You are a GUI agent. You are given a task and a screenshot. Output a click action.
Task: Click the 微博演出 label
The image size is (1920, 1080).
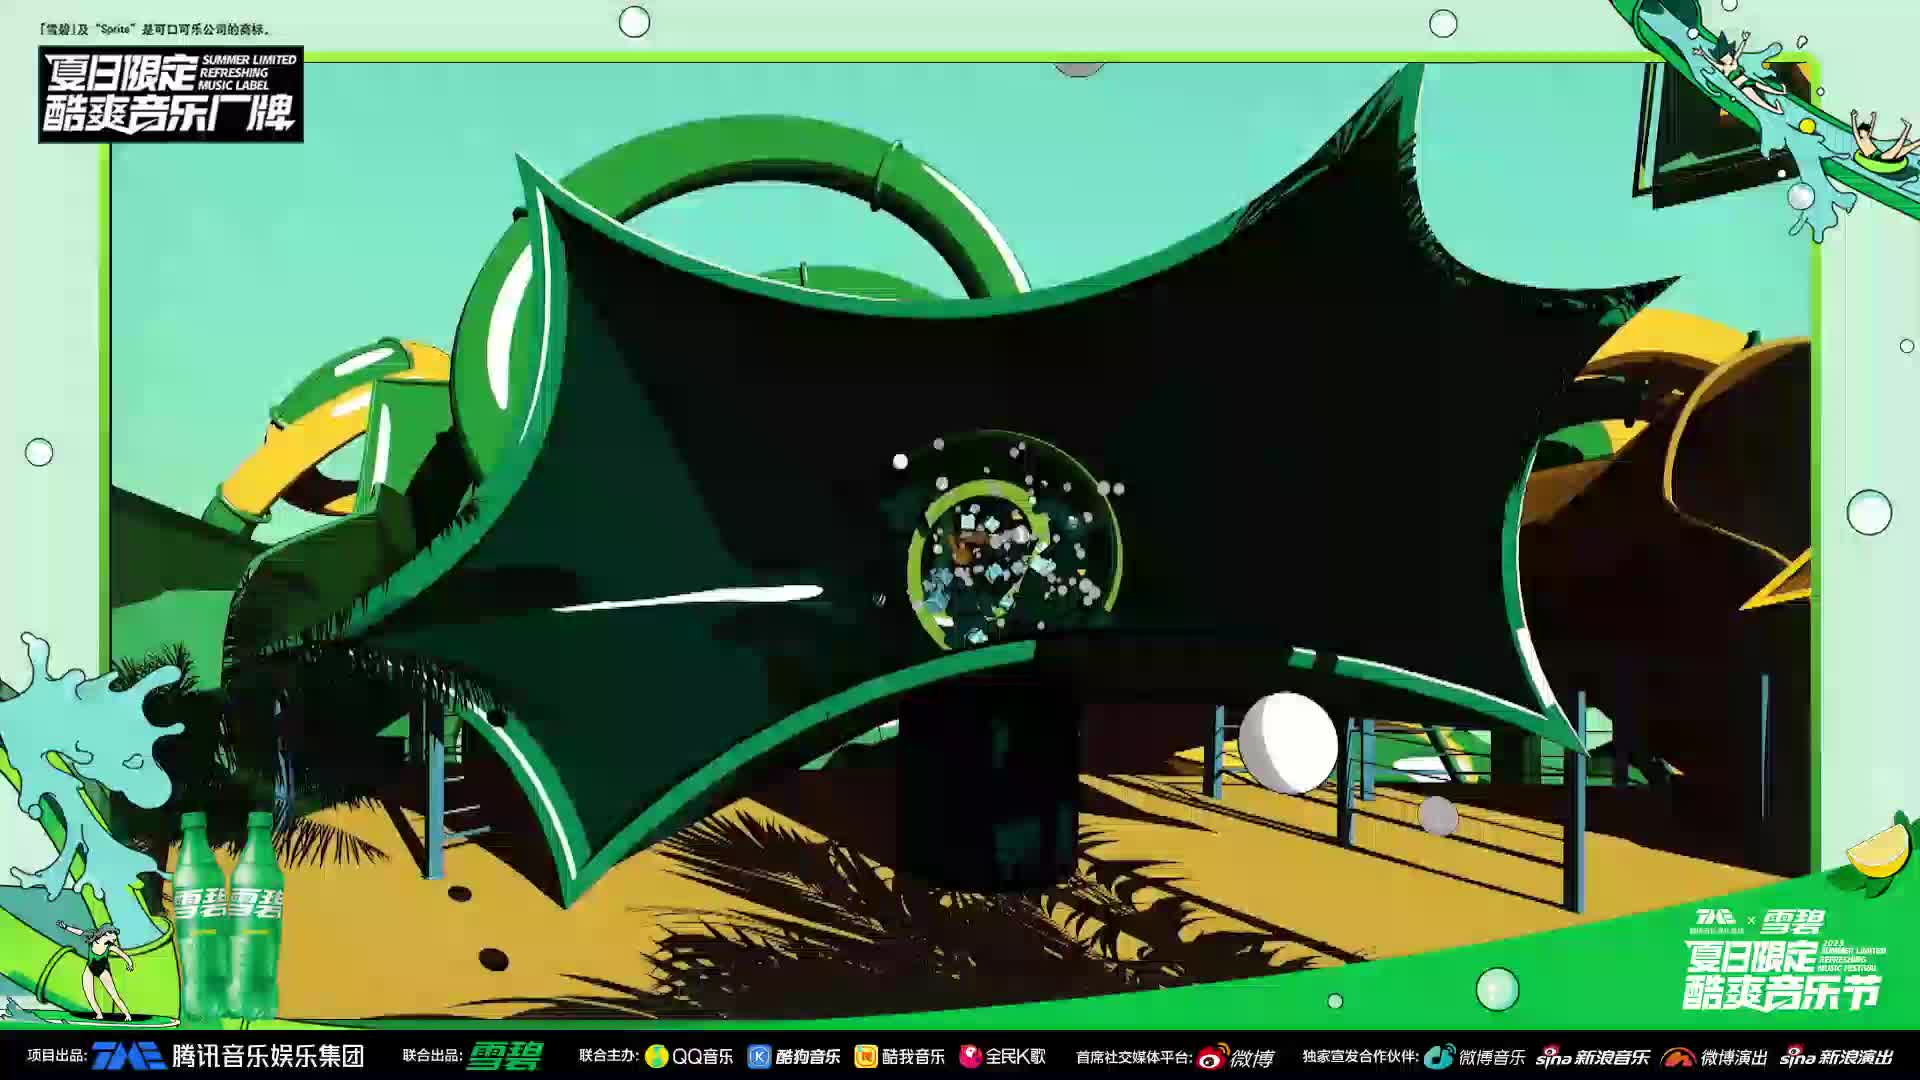click(1734, 1057)
